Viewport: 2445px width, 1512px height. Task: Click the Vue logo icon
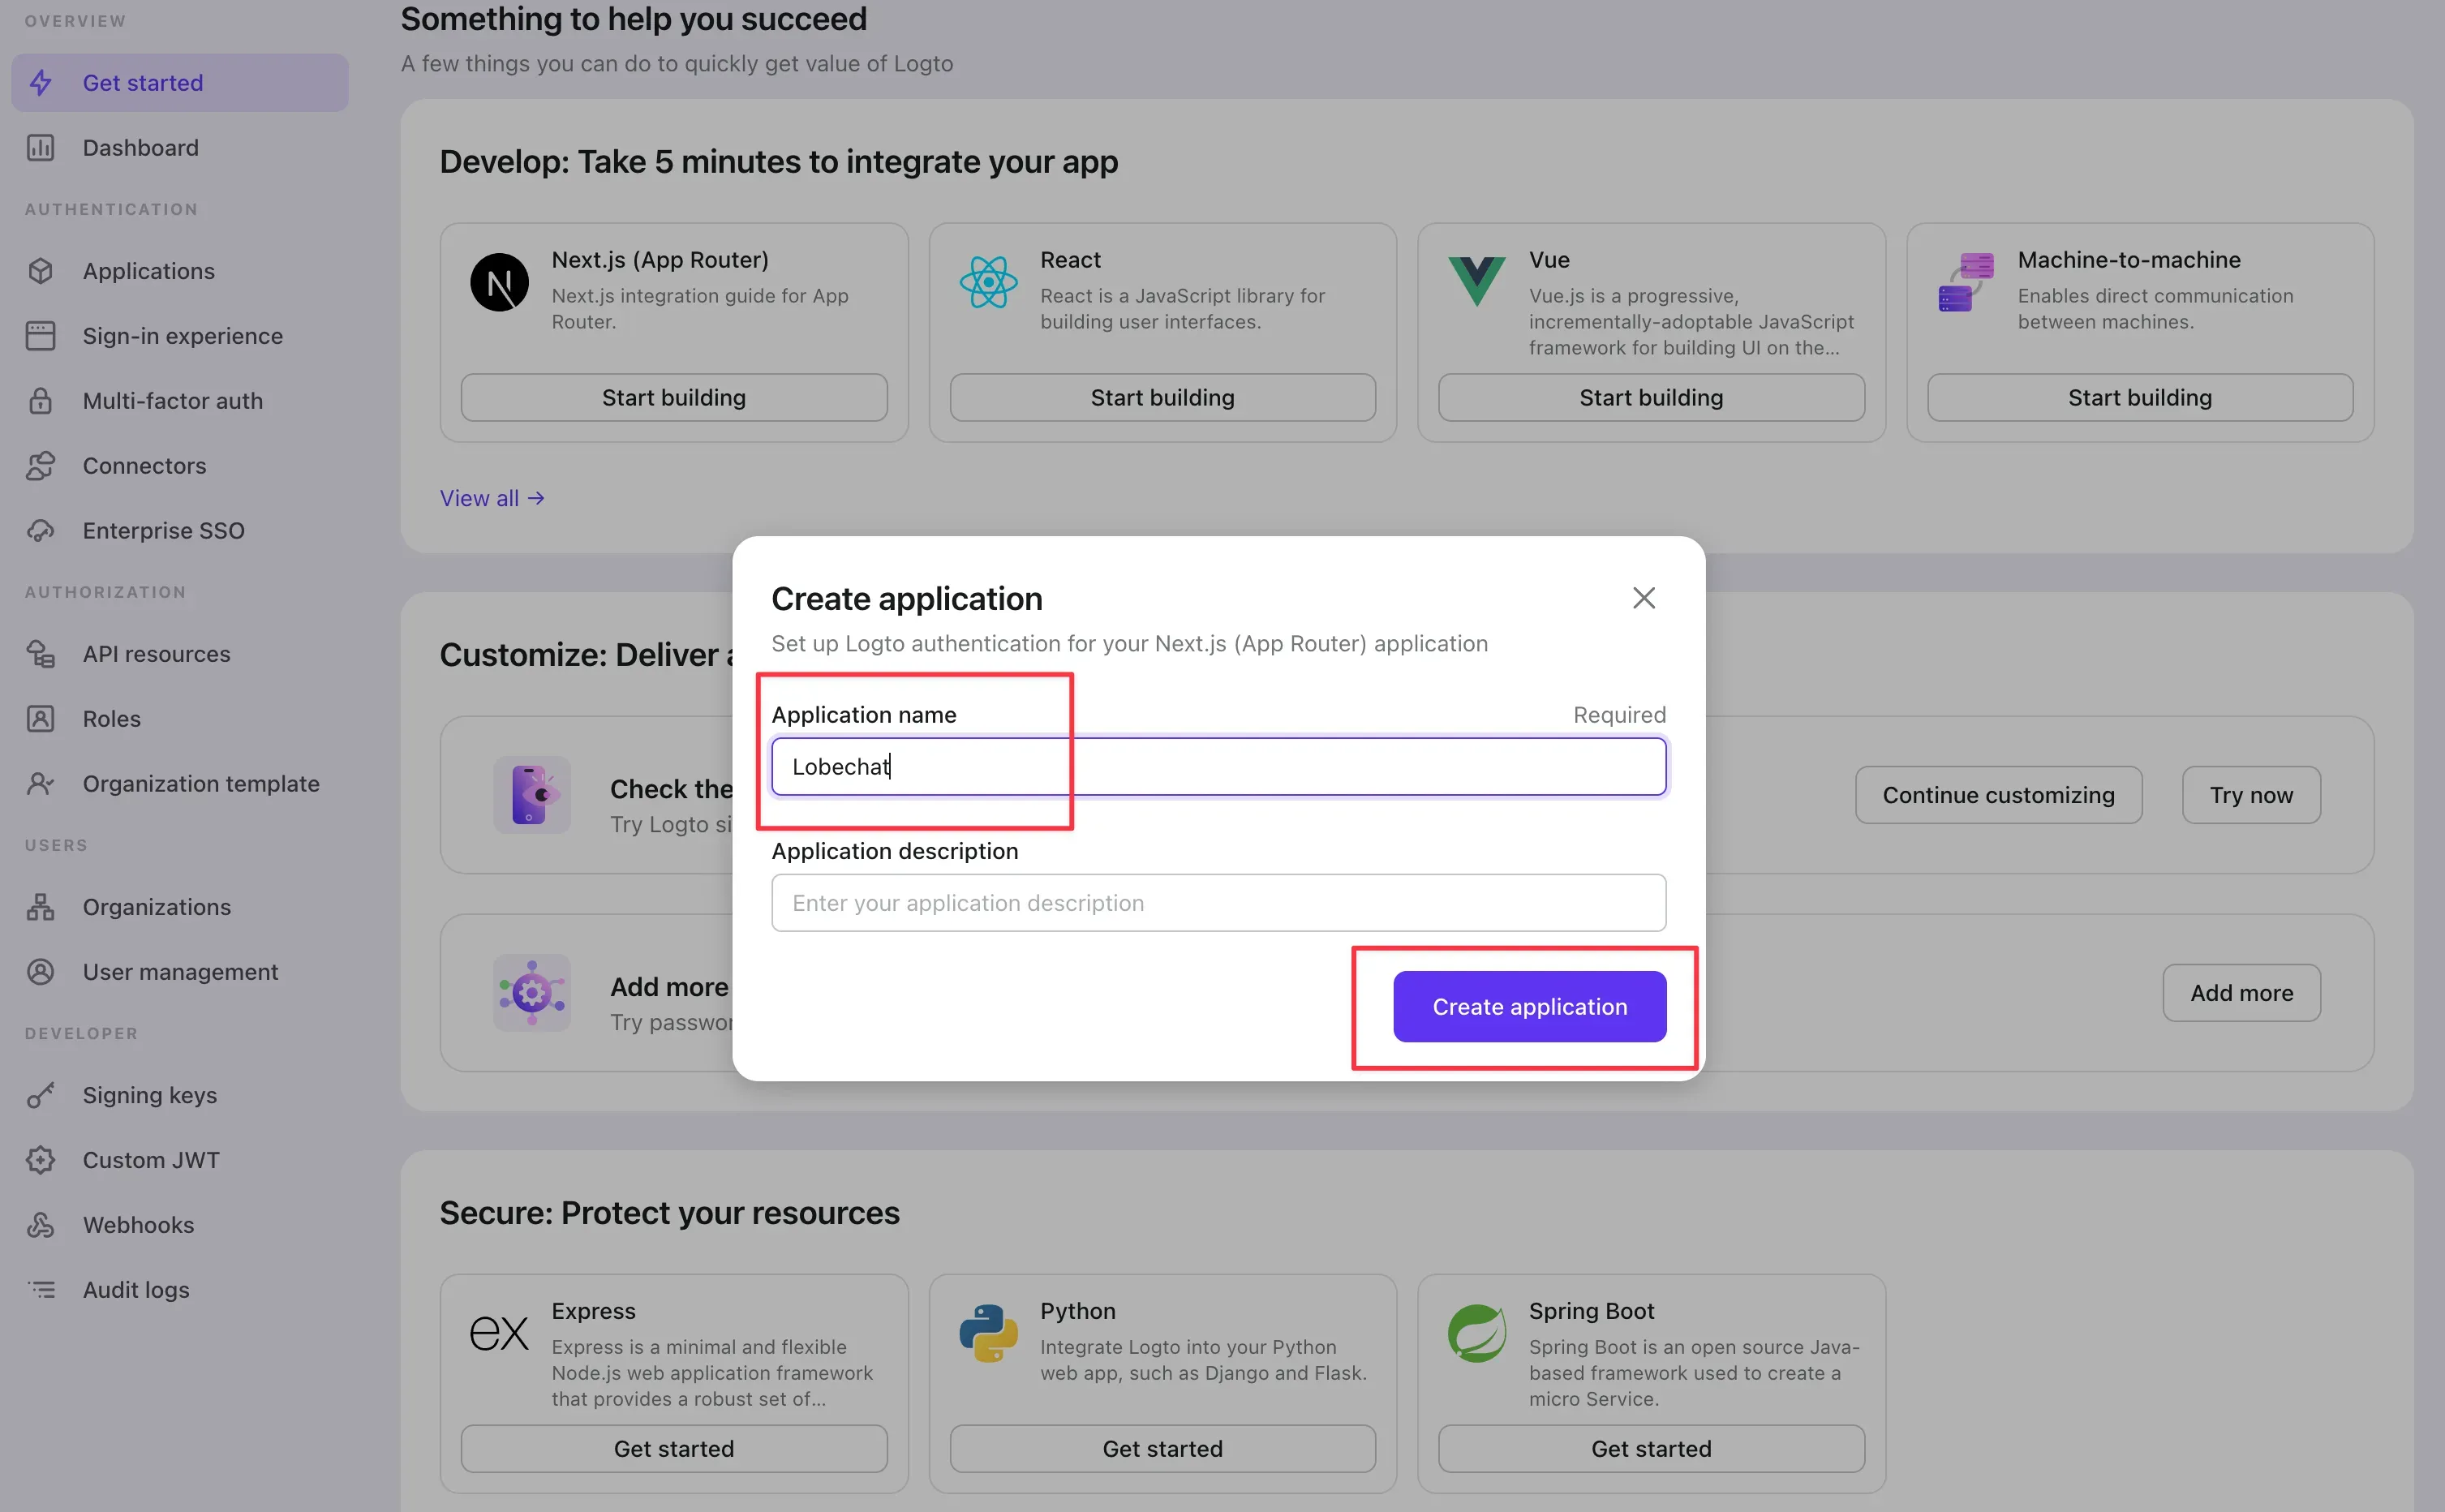pyautogui.click(x=1477, y=281)
